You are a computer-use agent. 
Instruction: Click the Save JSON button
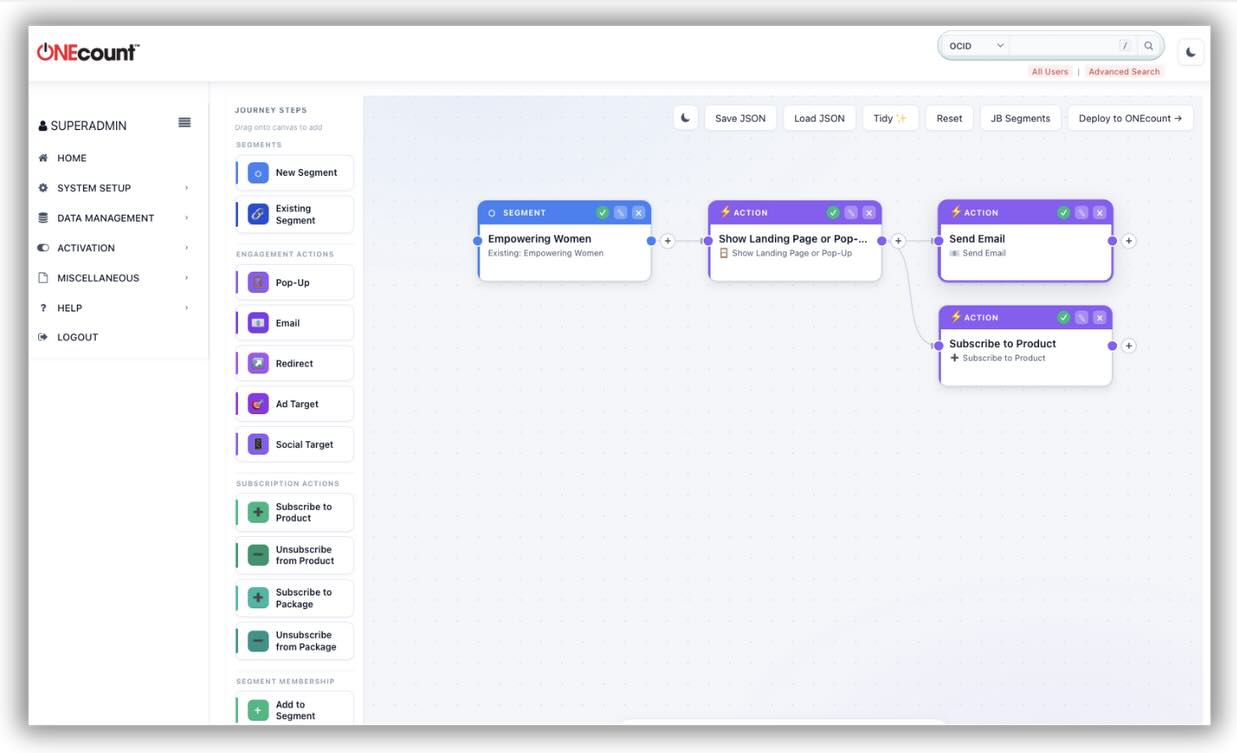click(740, 118)
